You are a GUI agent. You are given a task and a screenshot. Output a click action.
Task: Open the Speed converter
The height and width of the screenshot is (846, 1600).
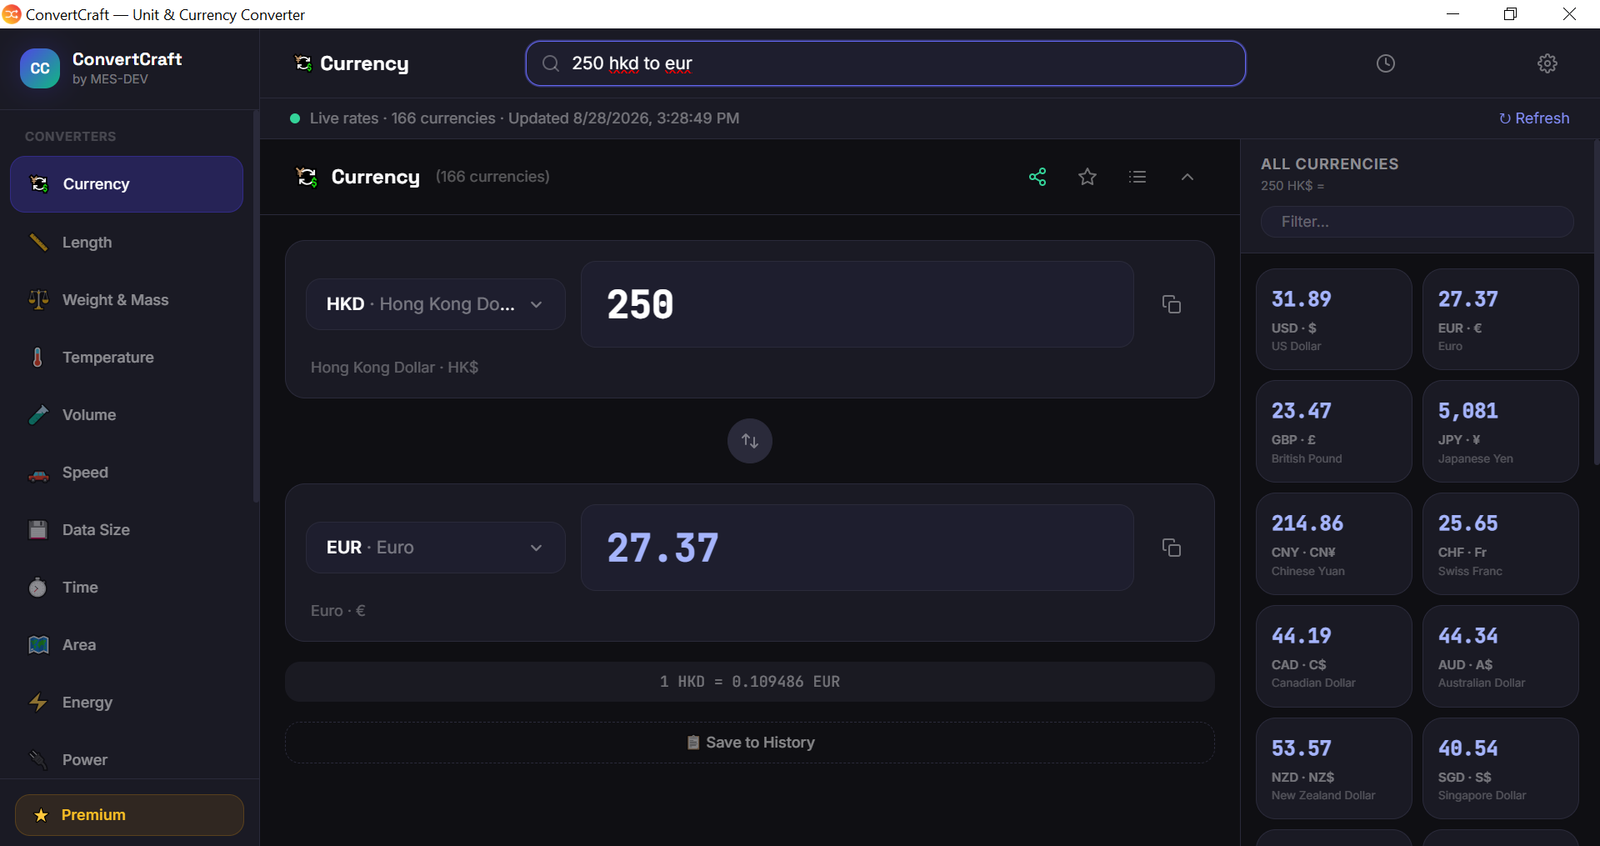(x=127, y=472)
